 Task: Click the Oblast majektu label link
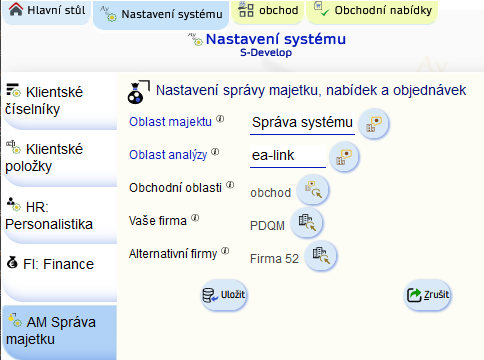click(x=170, y=122)
